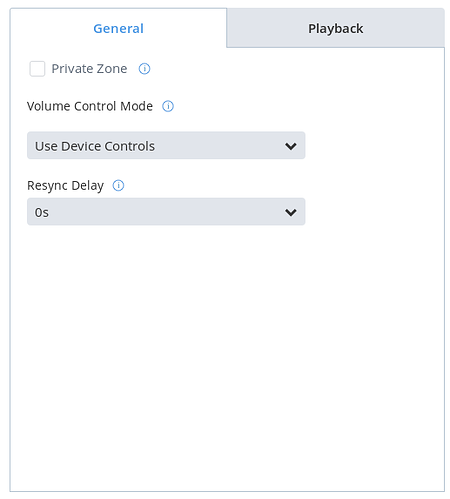Click empty space right of Playback tab label

coord(403,28)
